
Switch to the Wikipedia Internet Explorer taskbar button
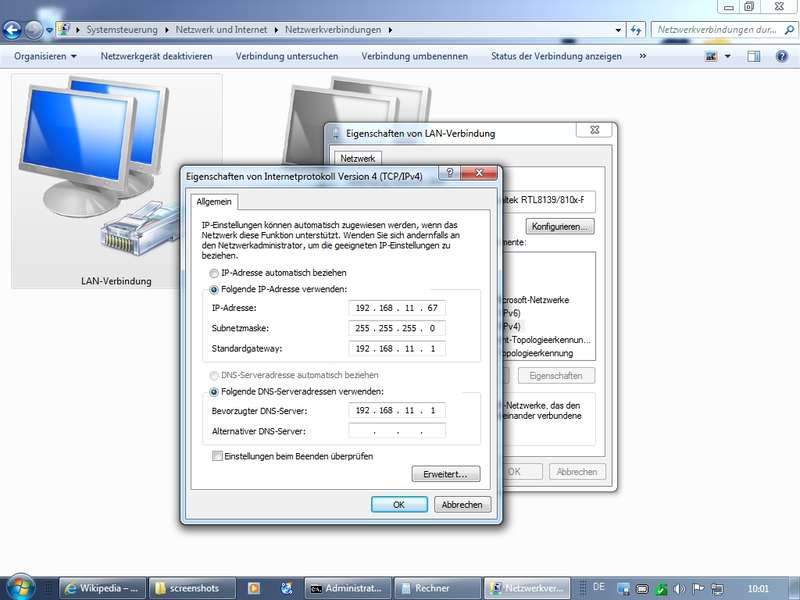click(x=103, y=588)
